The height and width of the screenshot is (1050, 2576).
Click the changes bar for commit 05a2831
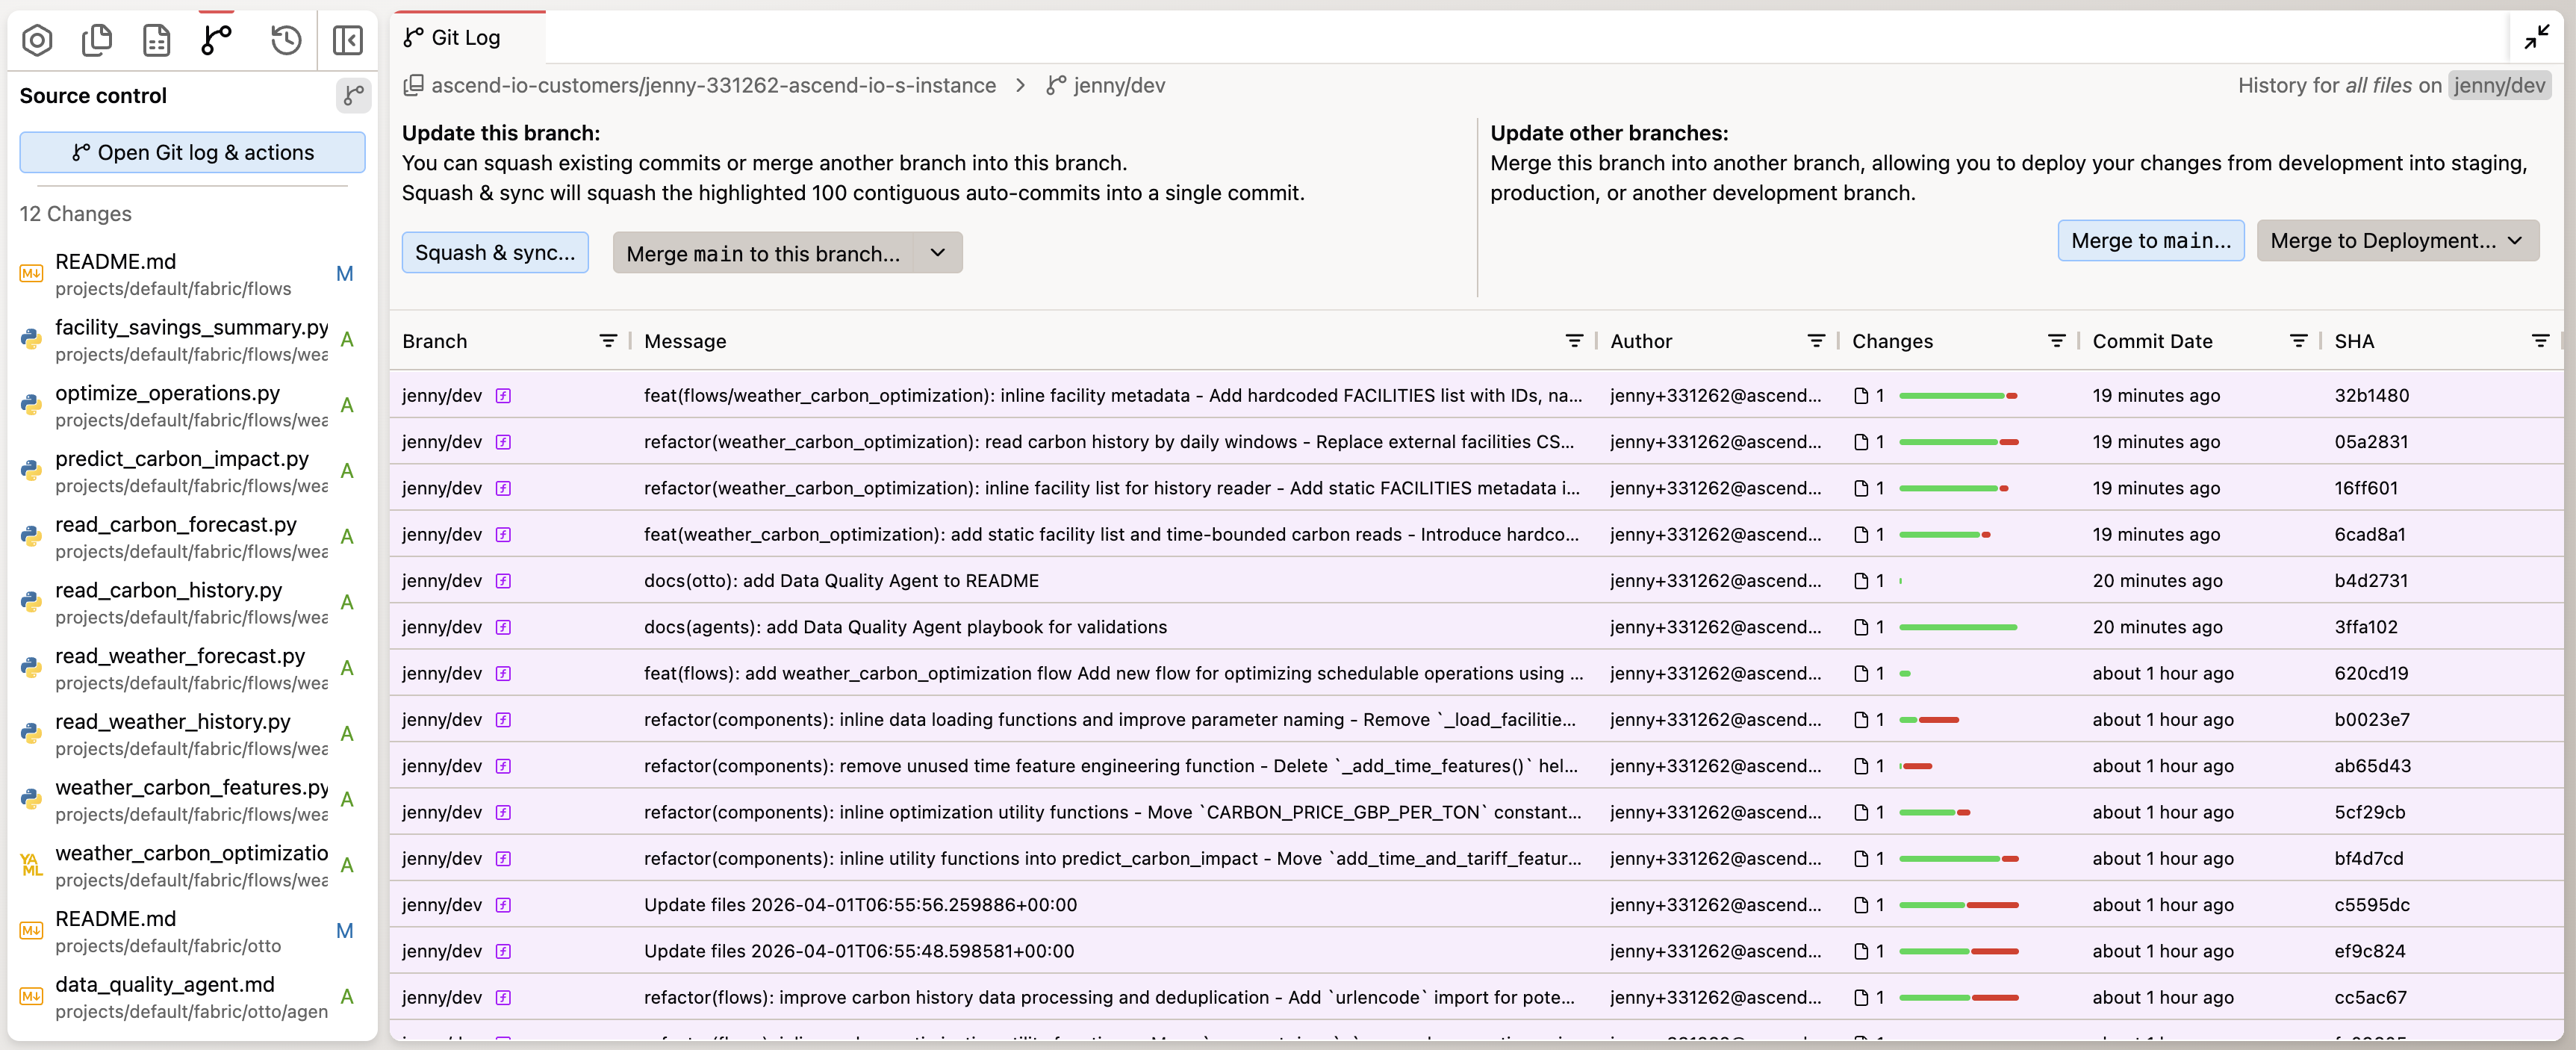(1958, 442)
